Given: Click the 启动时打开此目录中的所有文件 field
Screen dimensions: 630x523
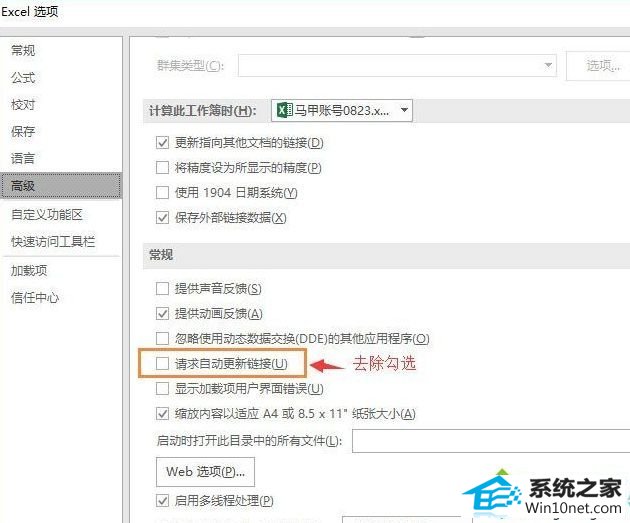Looking at the screenshot, I should pos(491,441).
